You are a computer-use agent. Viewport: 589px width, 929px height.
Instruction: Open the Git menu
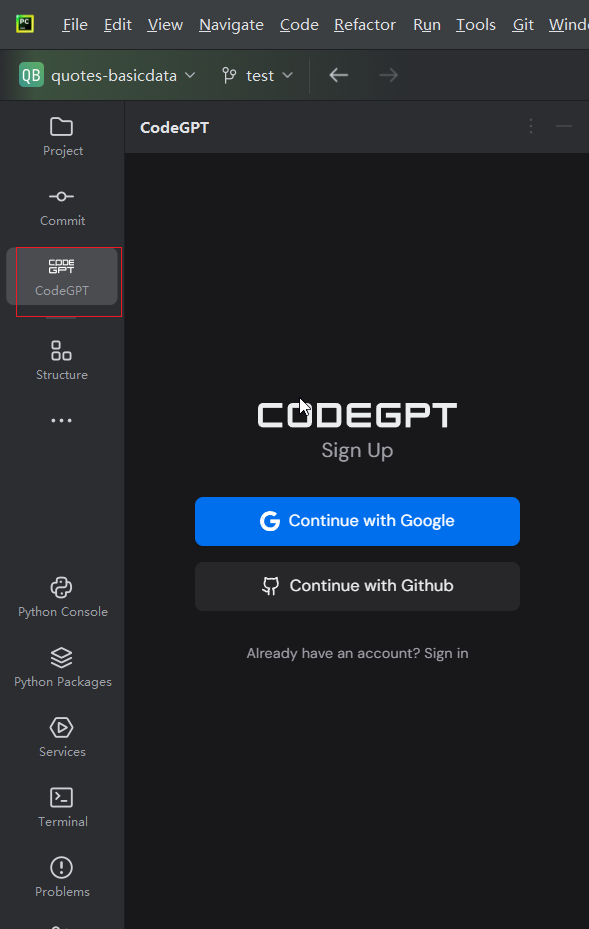coord(523,25)
